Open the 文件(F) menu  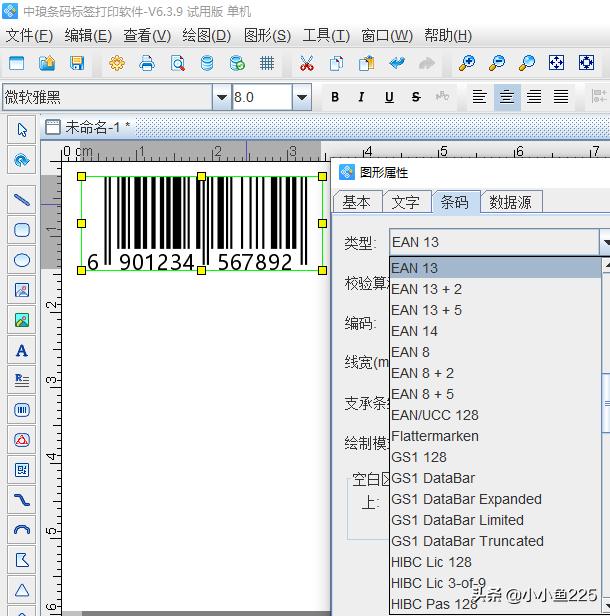pyautogui.click(x=29, y=36)
